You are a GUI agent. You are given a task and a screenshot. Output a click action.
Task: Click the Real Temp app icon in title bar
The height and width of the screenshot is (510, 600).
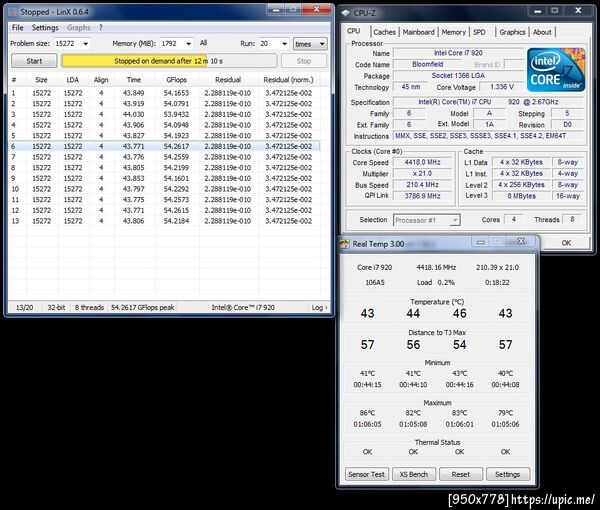click(x=344, y=244)
